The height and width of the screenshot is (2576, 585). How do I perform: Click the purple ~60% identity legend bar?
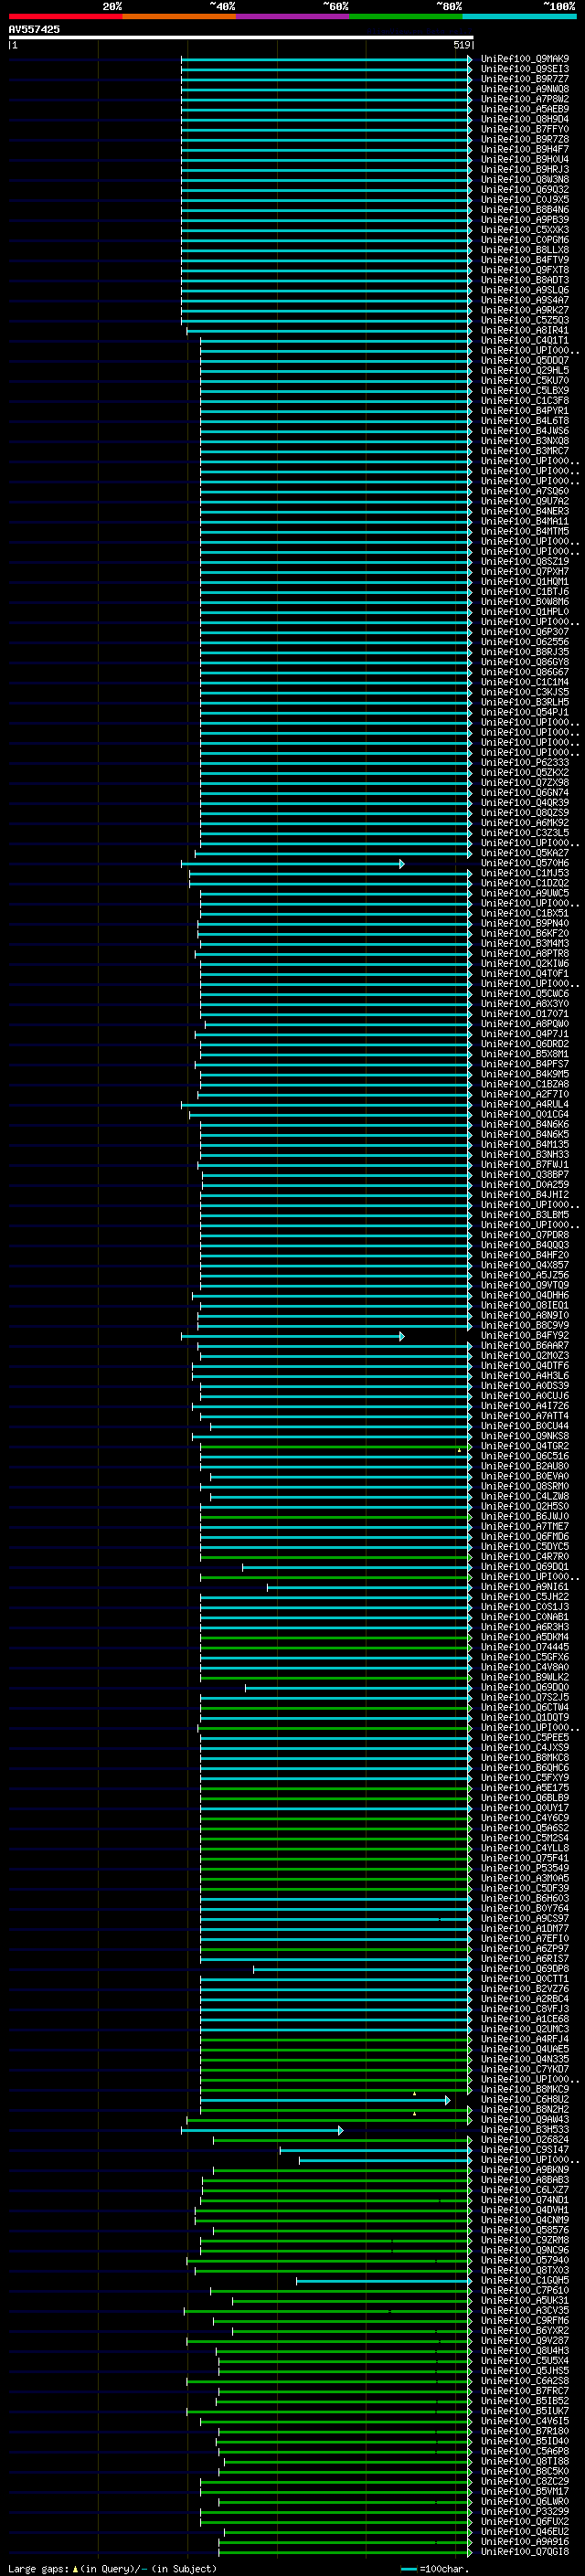pyautogui.click(x=293, y=17)
